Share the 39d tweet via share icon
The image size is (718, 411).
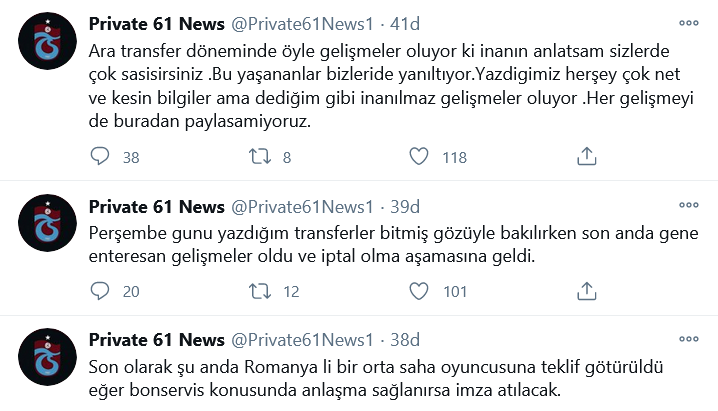pos(587,291)
